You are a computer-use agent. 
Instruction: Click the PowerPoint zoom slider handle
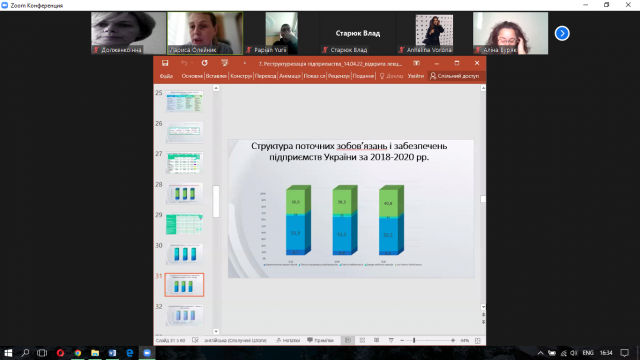point(414,340)
